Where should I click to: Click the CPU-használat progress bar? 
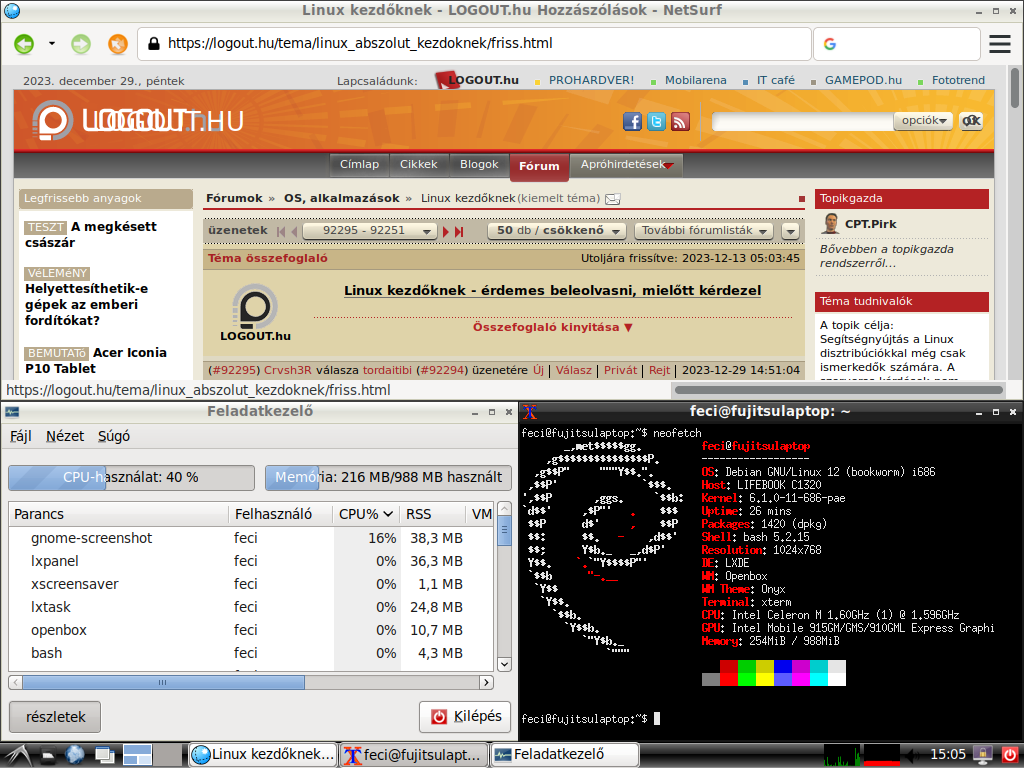tap(131, 477)
